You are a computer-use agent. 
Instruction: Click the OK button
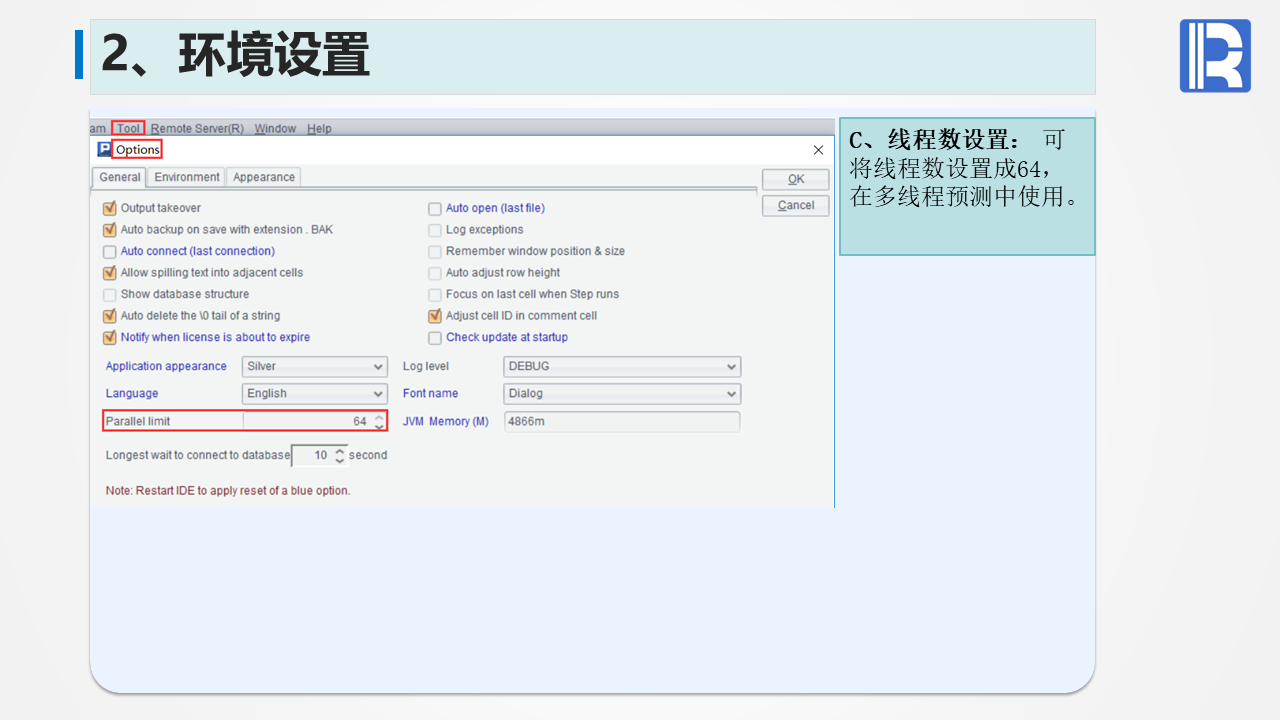click(796, 179)
